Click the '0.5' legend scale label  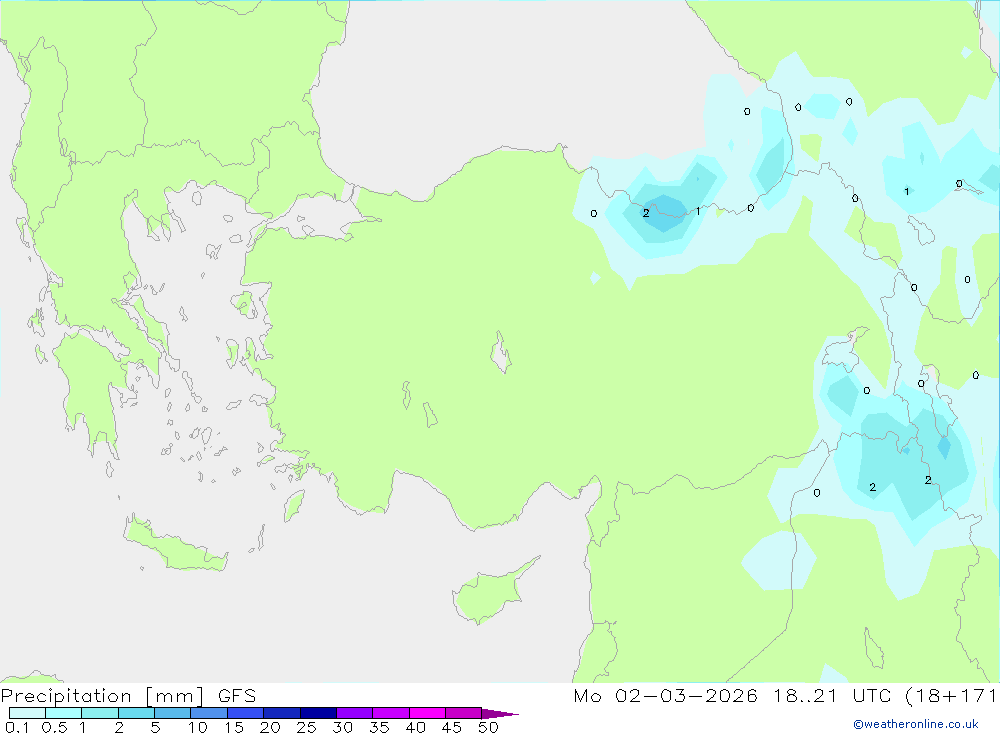pos(55,727)
